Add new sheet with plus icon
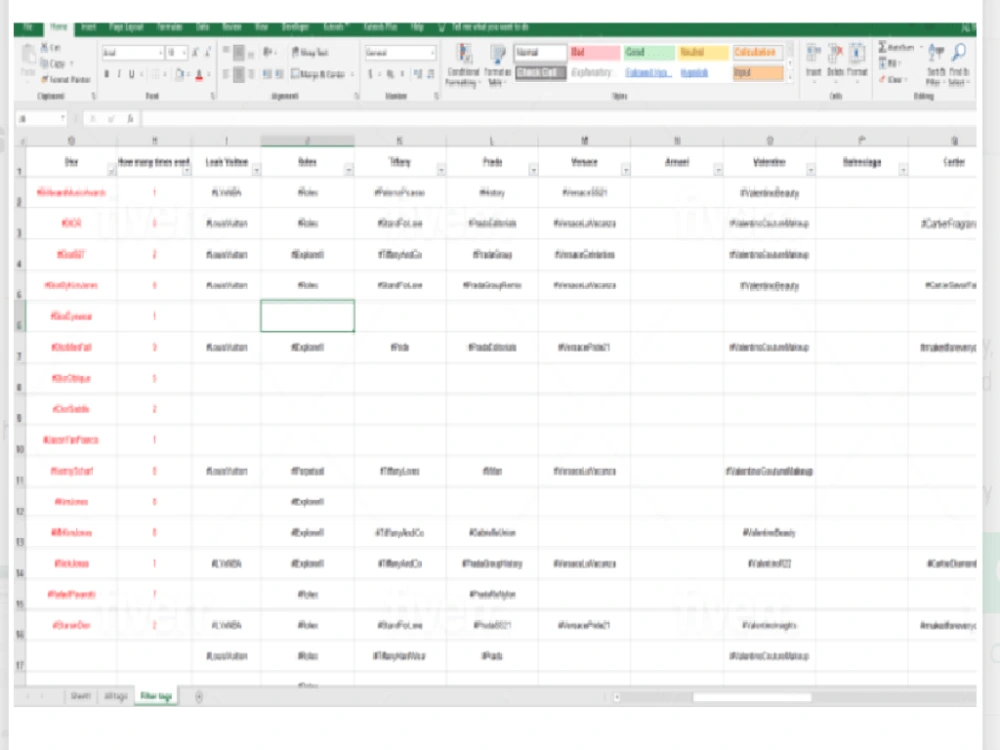Image resolution: width=1000 pixels, height=750 pixels. click(199, 697)
